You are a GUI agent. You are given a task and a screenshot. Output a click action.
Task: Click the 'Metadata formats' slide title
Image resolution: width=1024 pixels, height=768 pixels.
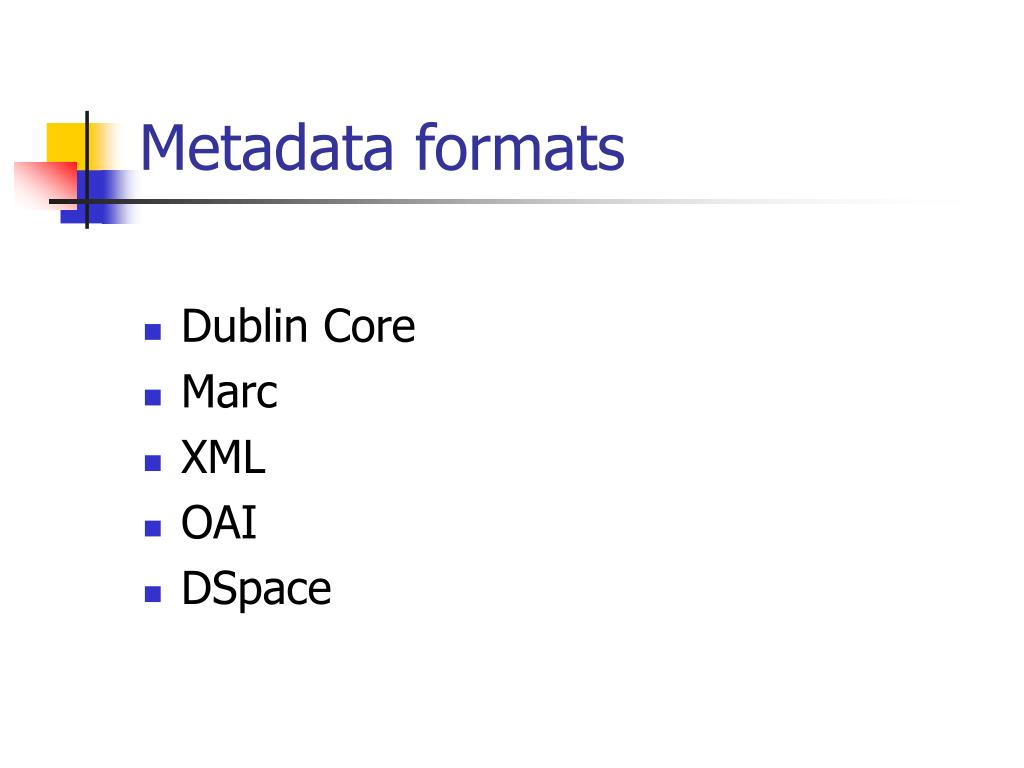383,148
